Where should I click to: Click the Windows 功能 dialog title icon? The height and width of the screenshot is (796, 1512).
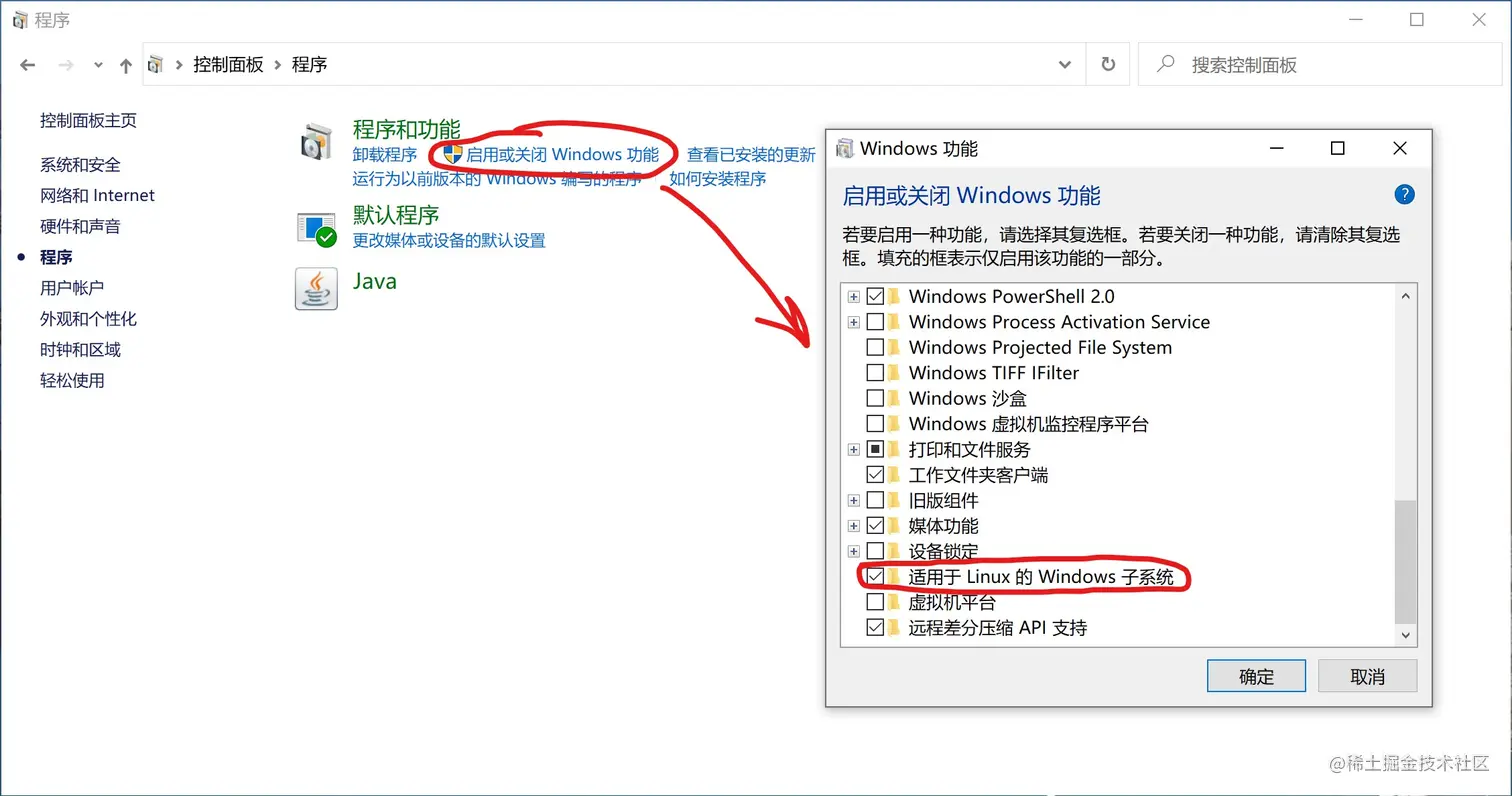pos(845,148)
